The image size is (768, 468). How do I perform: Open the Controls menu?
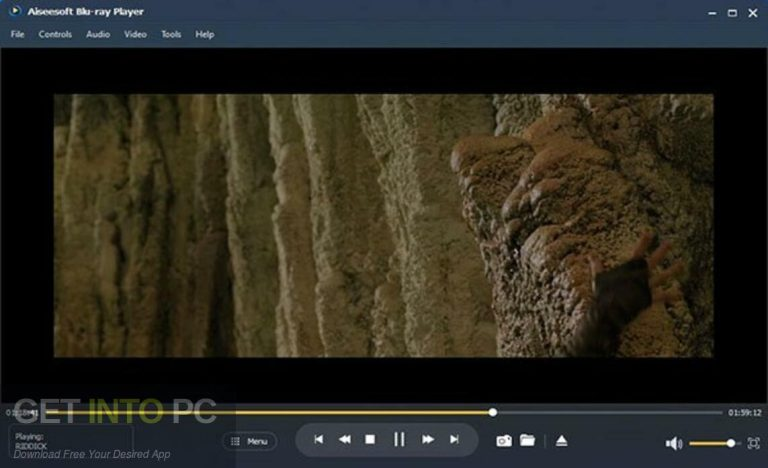pos(55,34)
